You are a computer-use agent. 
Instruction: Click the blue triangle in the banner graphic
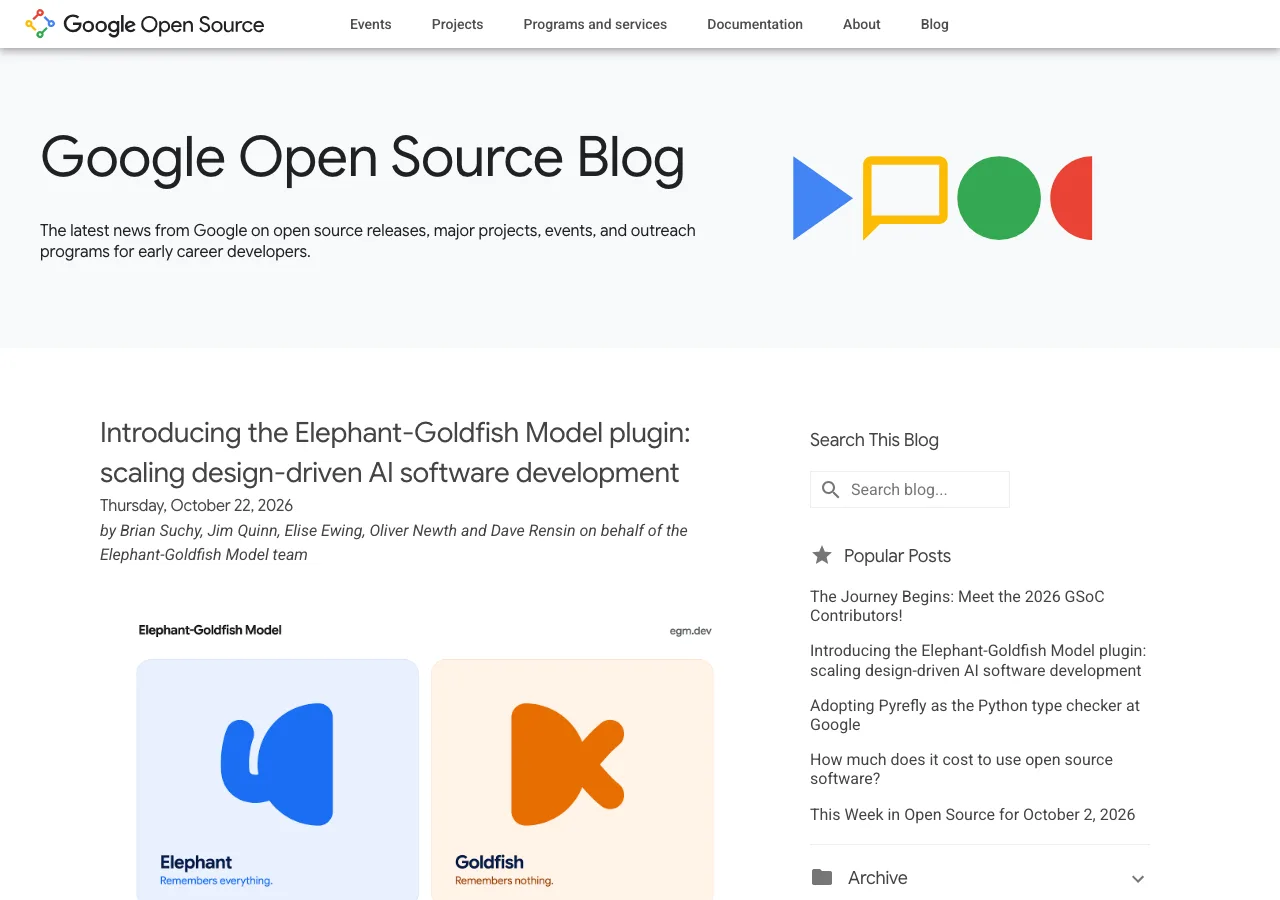coord(823,198)
